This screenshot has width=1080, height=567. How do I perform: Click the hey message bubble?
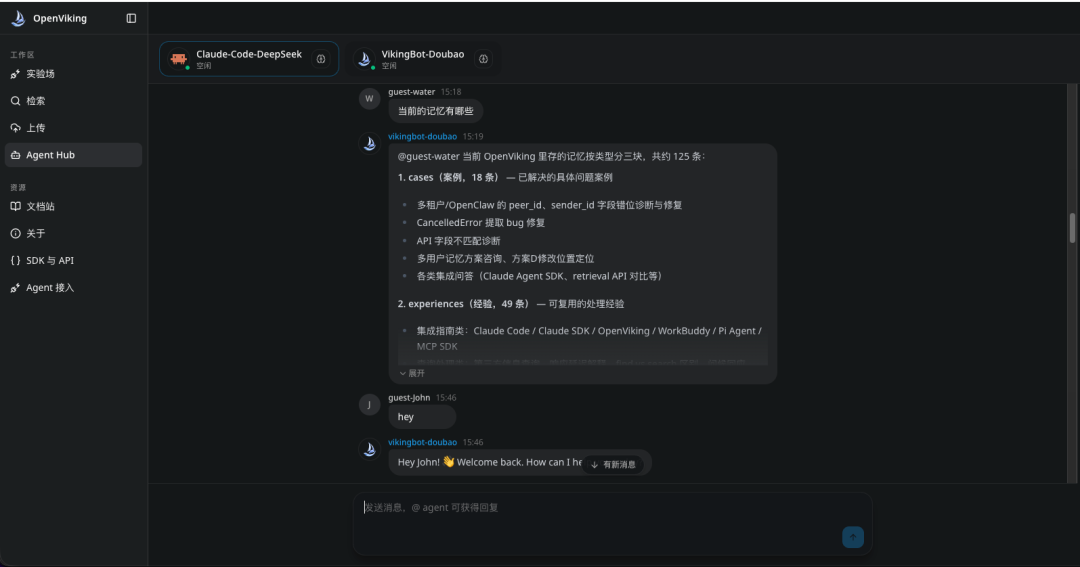pos(422,417)
